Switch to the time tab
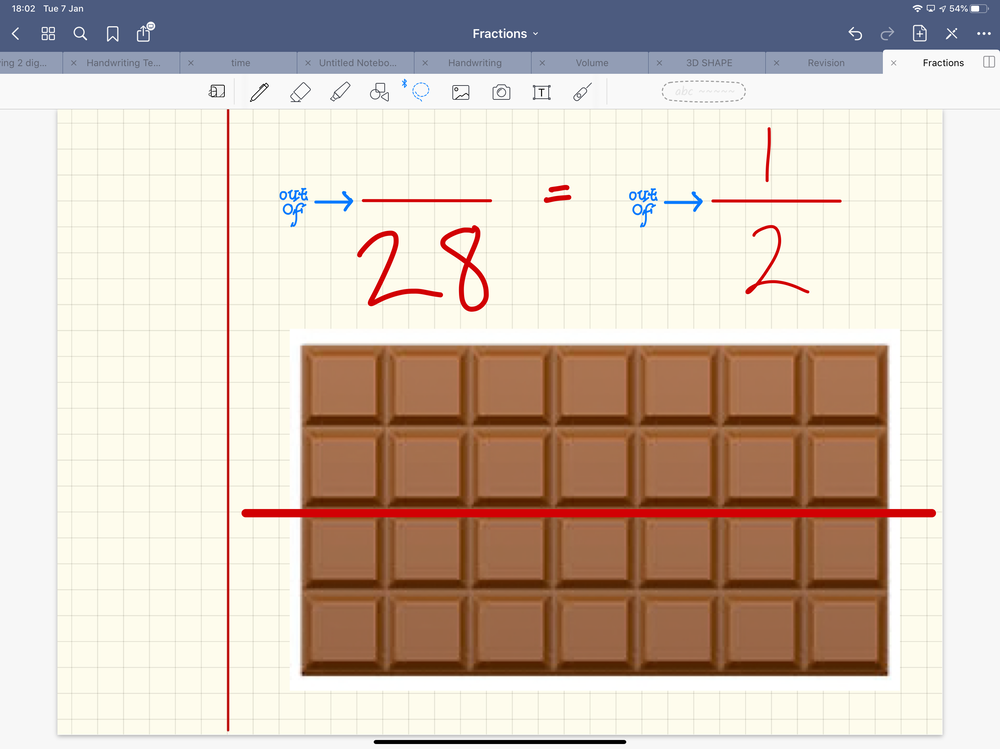Image resolution: width=1000 pixels, height=749 pixels. [x=240, y=63]
